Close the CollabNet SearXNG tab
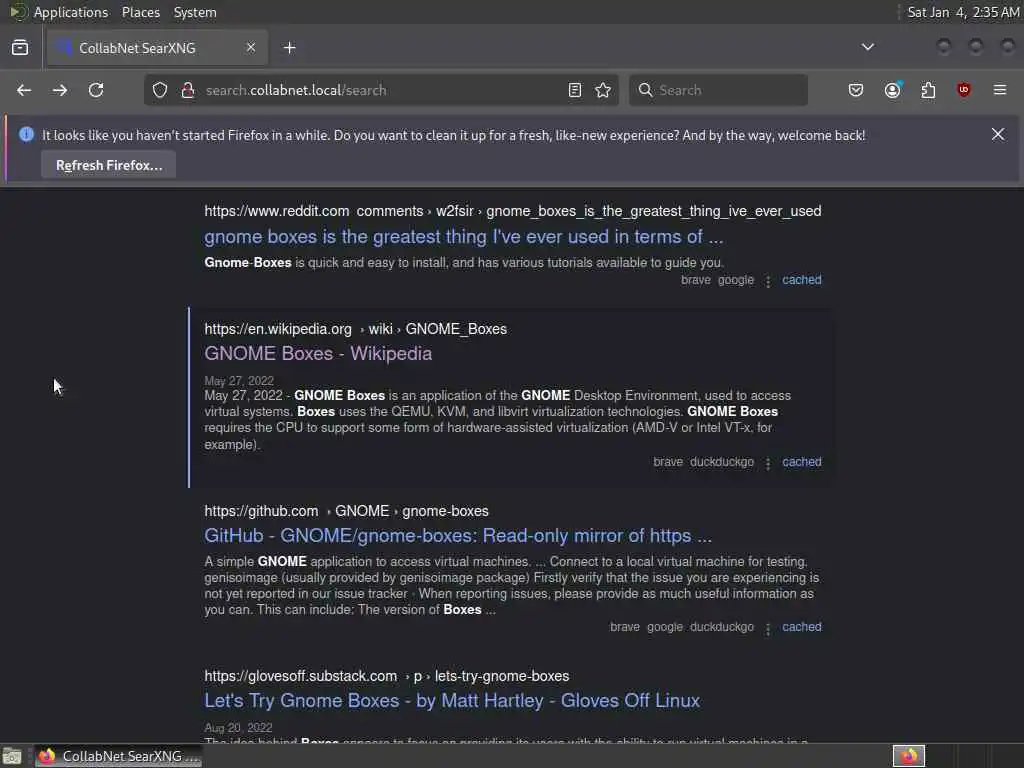This screenshot has width=1024, height=768. point(251,48)
